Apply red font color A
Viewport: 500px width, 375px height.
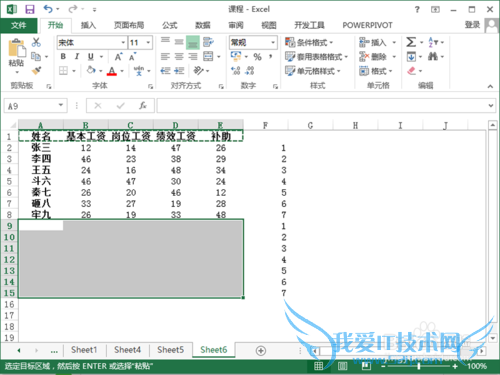(x=112, y=71)
